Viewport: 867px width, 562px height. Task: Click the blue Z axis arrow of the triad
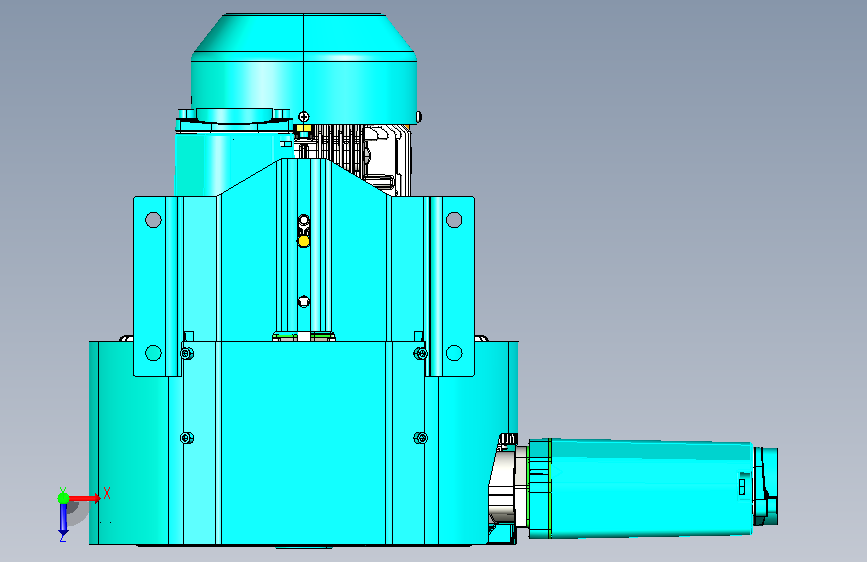63,519
